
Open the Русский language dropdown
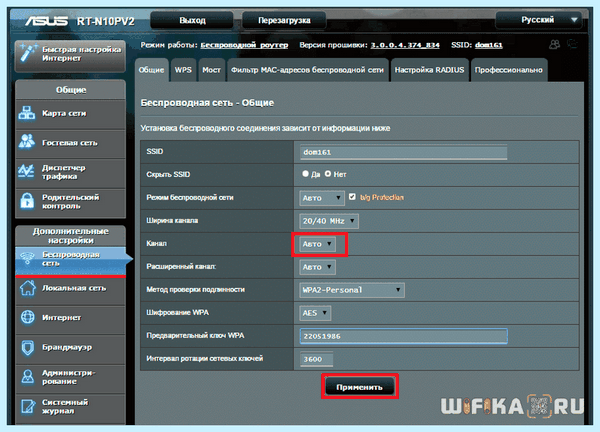coord(539,20)
